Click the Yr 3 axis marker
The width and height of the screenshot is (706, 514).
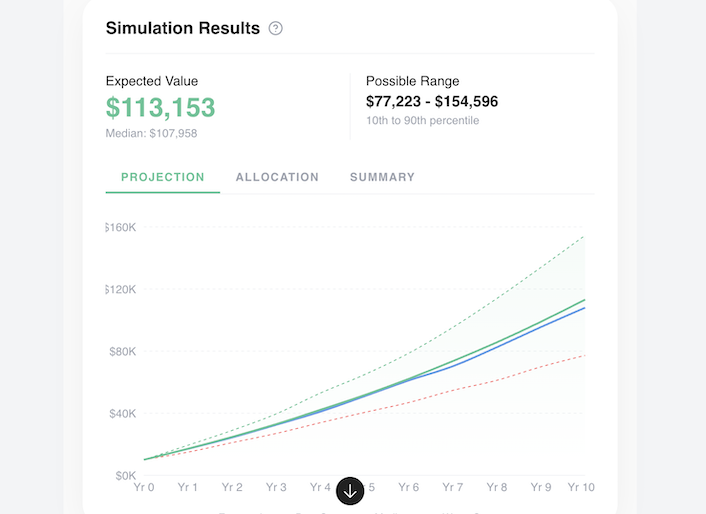[276, 487]
